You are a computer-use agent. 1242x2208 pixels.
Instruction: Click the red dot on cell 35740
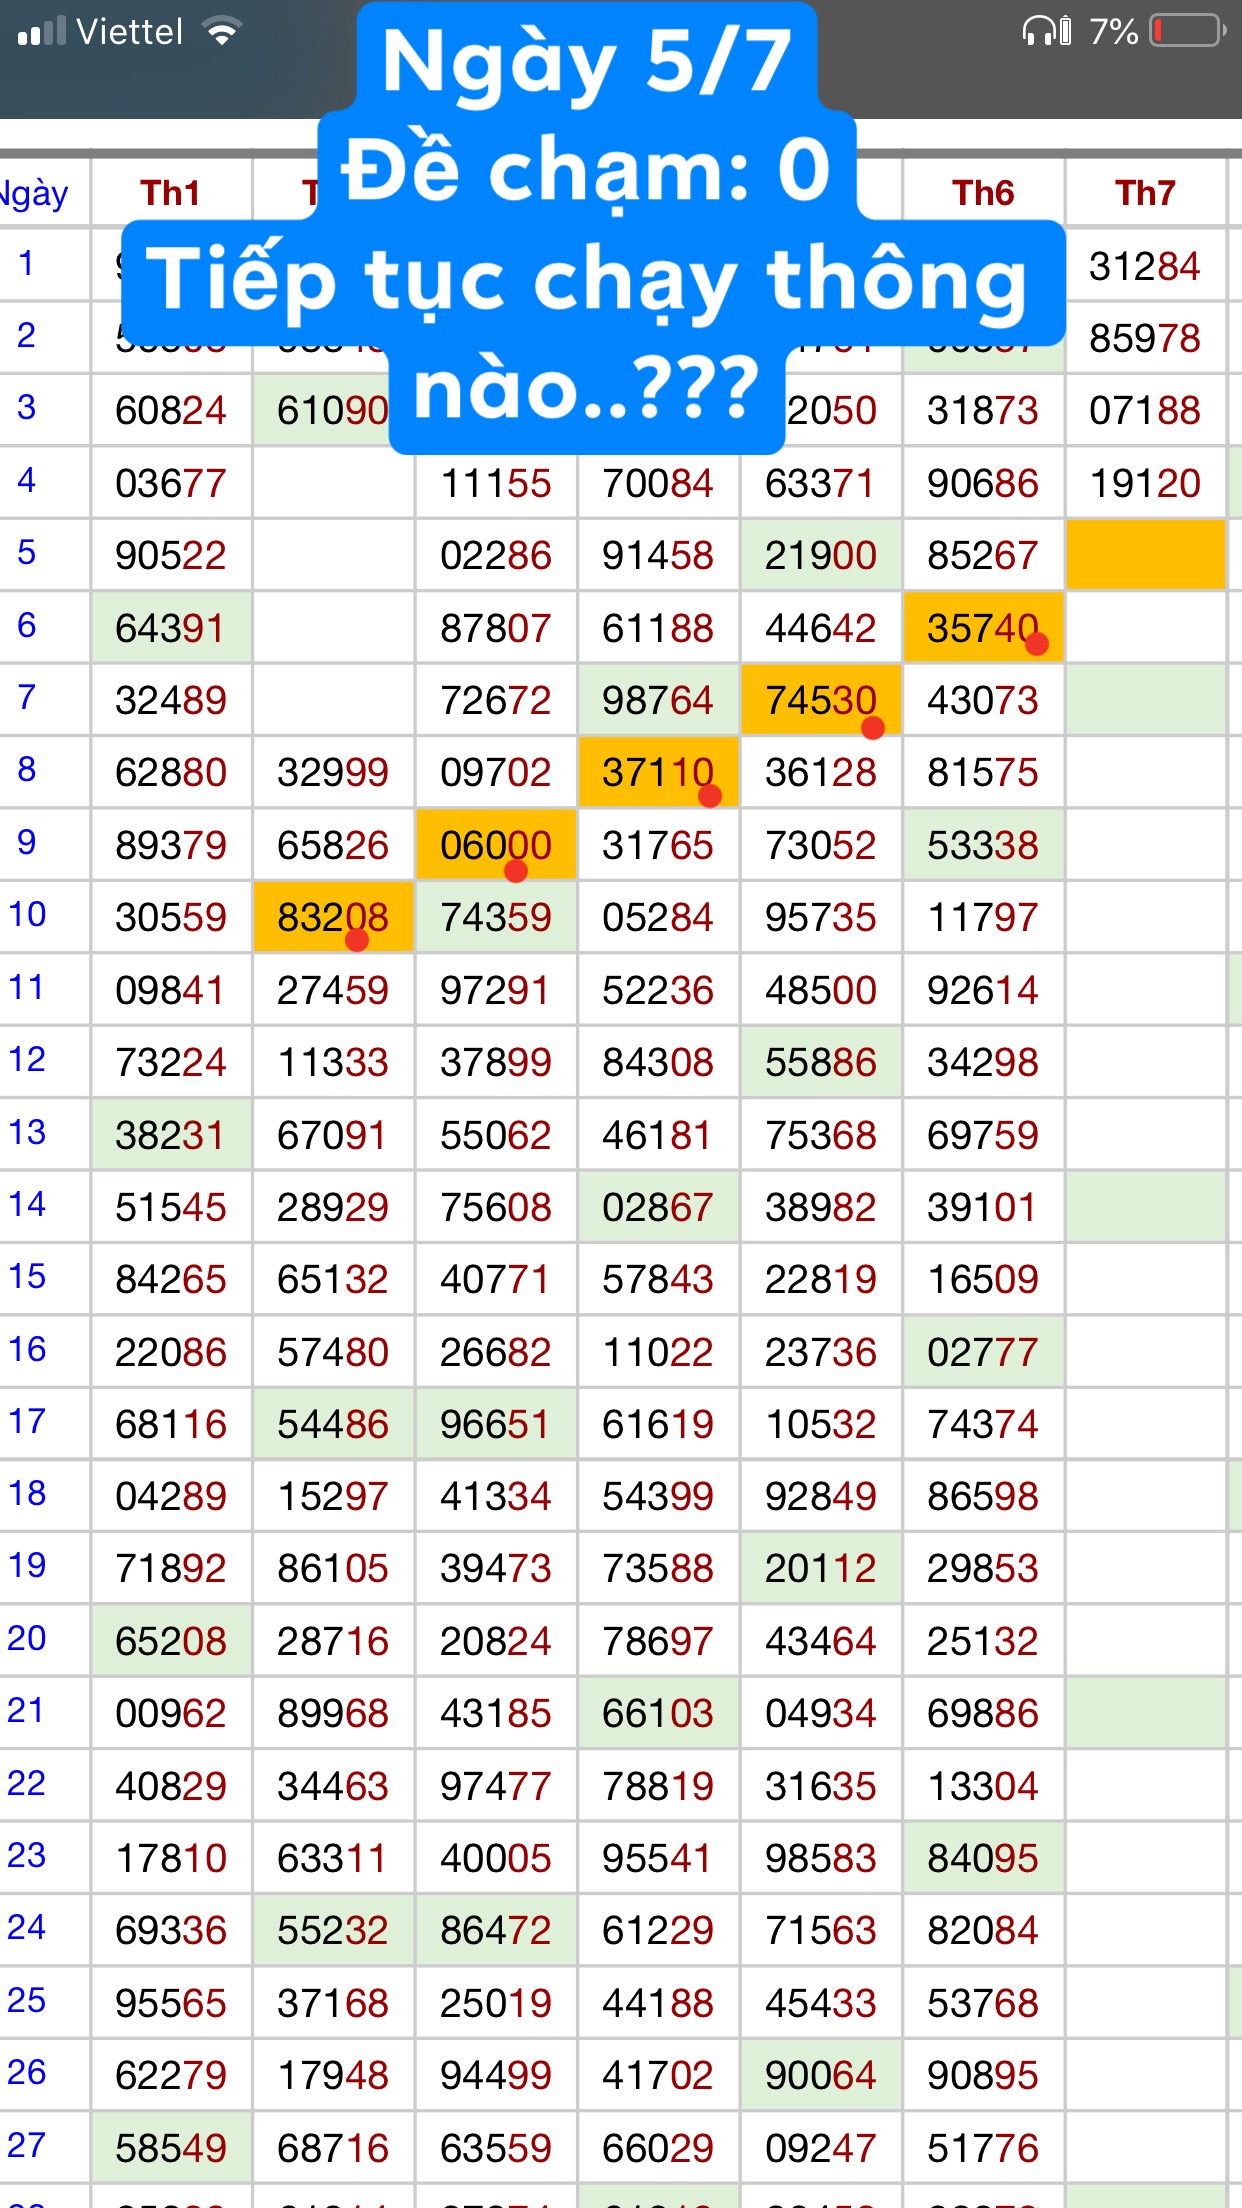(1037, 644)
